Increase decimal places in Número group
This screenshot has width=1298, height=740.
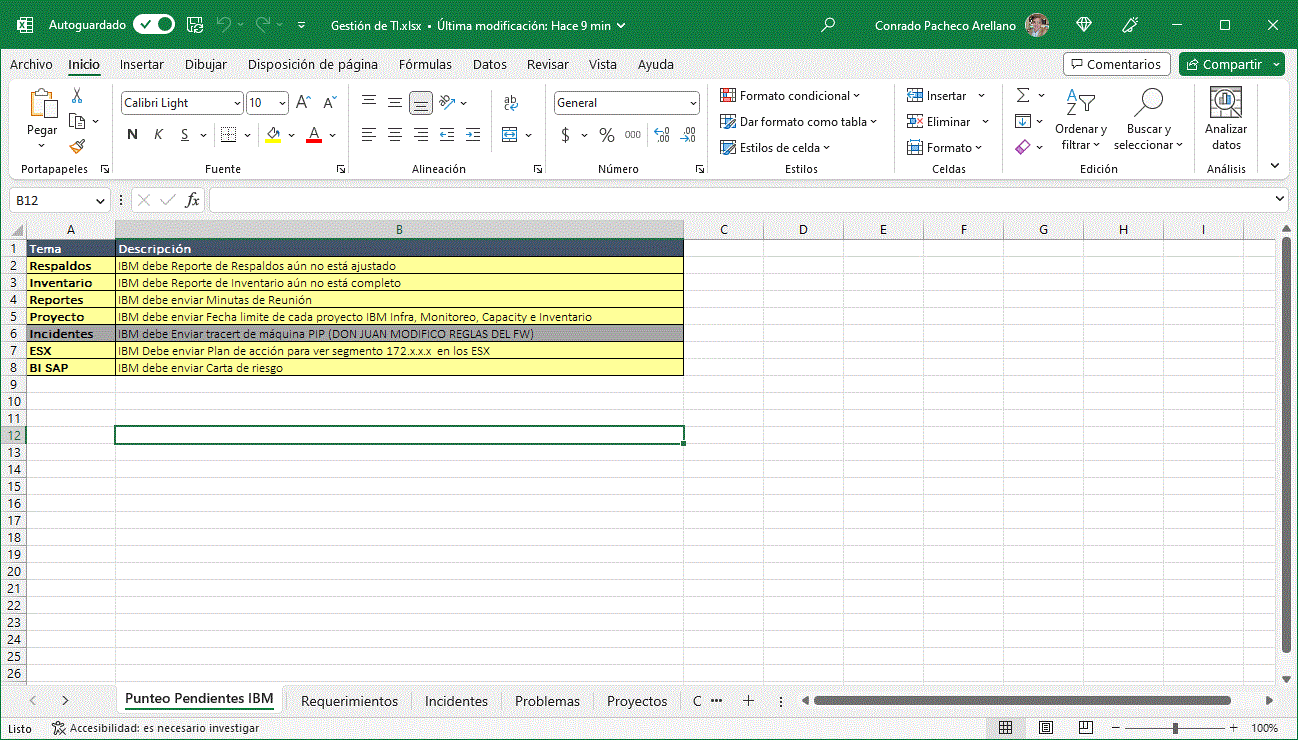click(x=661, y=135)
